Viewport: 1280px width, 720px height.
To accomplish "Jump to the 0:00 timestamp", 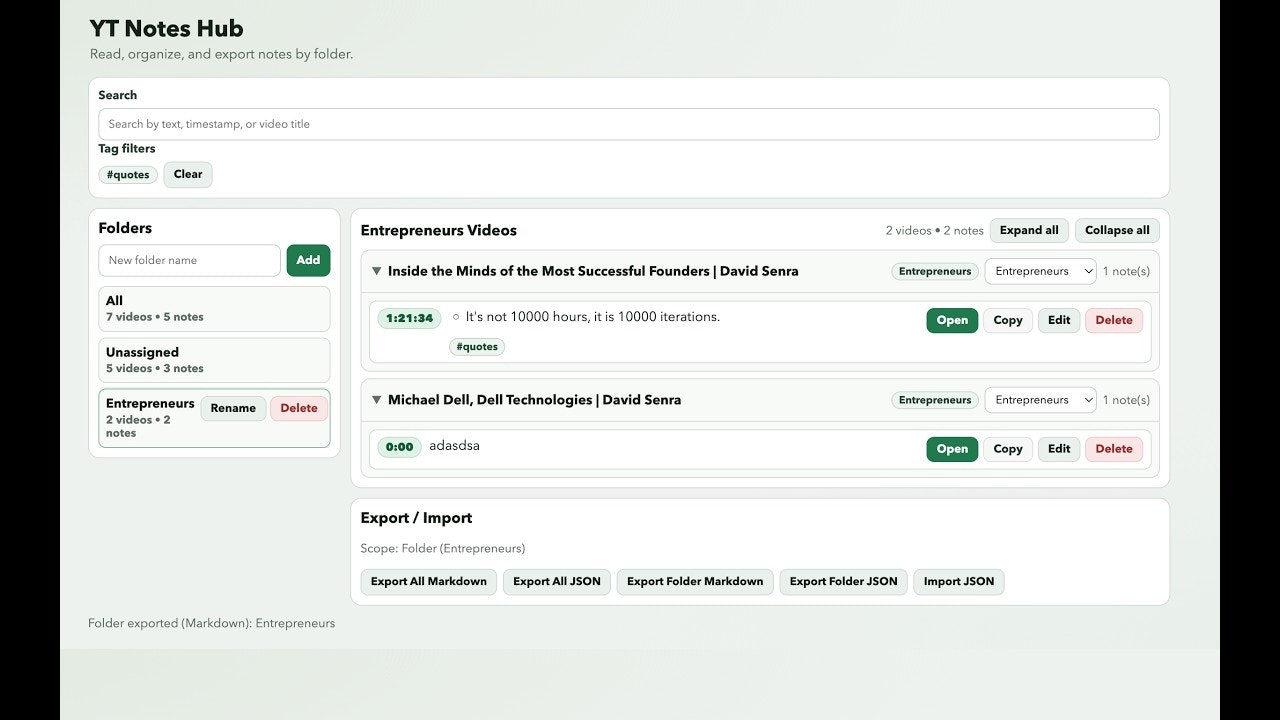I will click(399, 447).
